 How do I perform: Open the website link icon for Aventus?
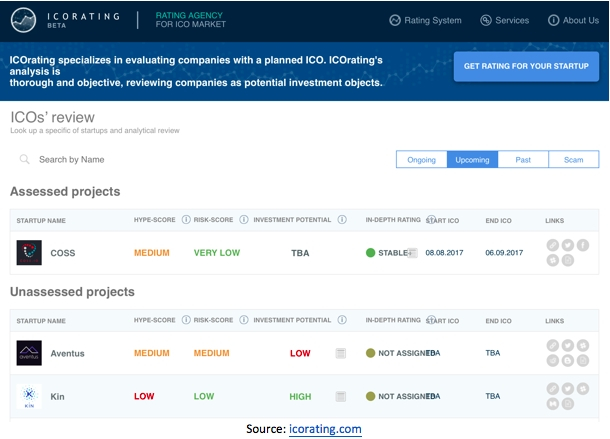coord(552,346)
